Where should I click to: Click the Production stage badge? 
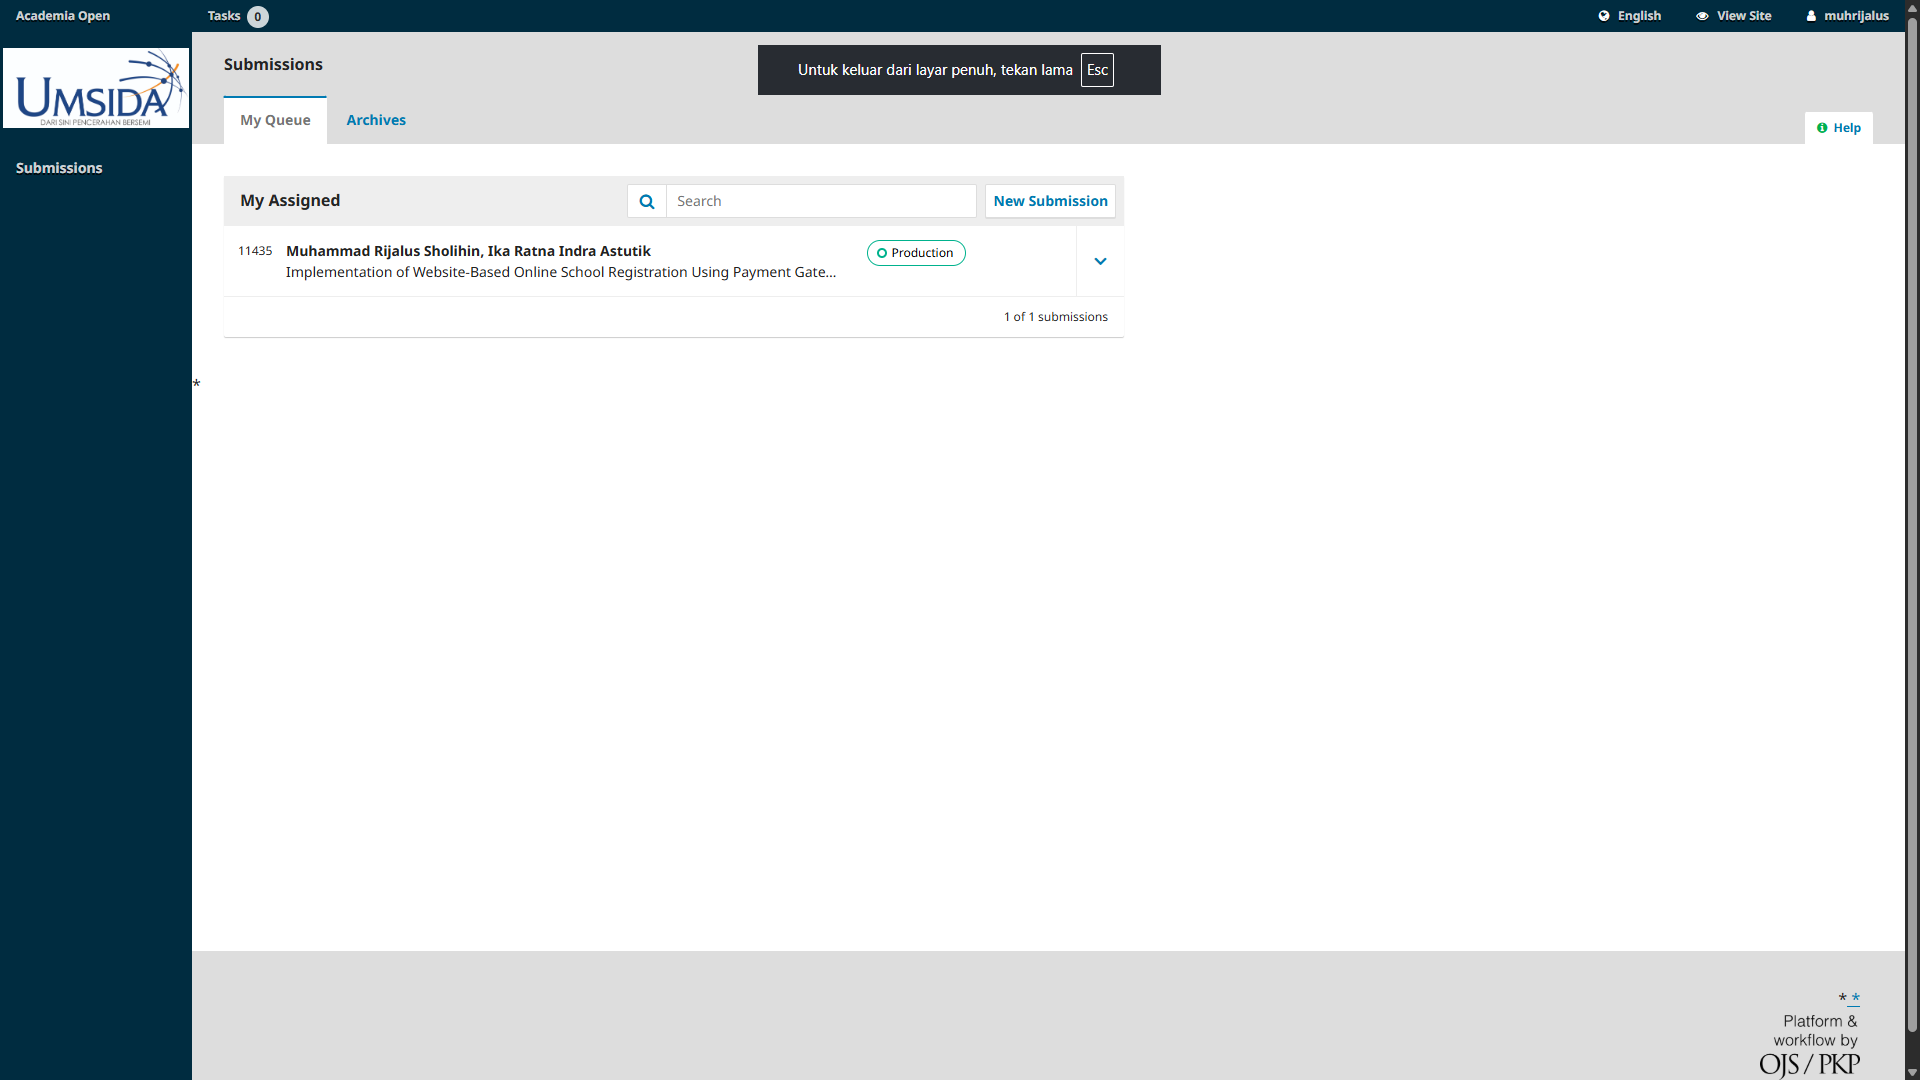point(916,253)
